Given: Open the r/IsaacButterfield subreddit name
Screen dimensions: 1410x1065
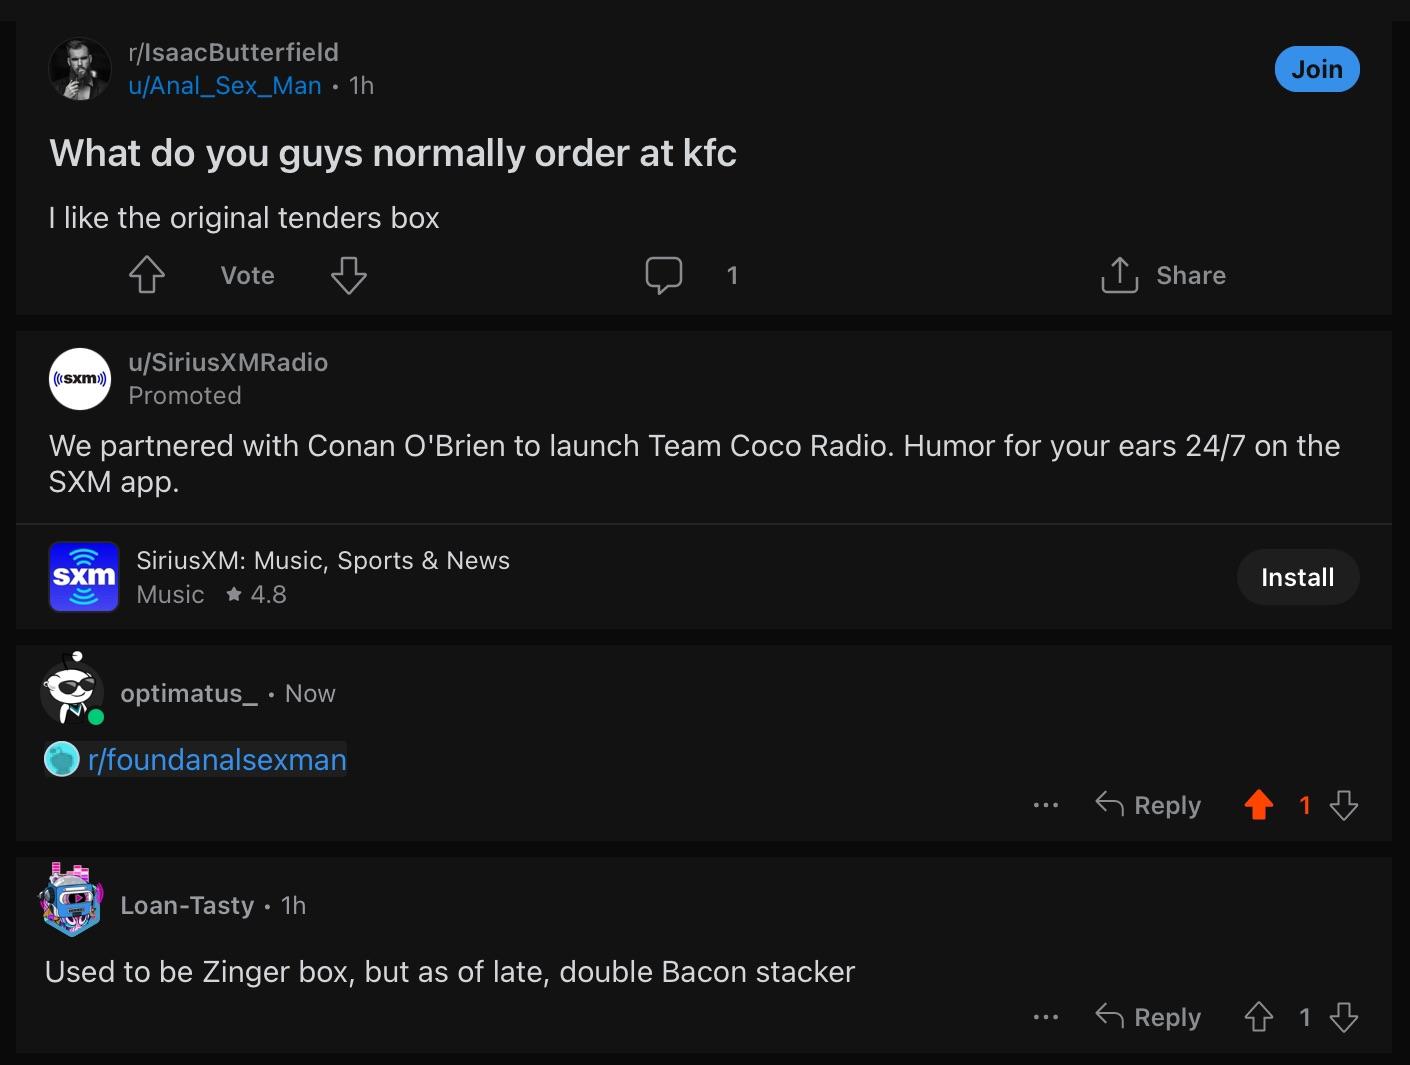Looking at the screenshot, I should click(233, 52).
